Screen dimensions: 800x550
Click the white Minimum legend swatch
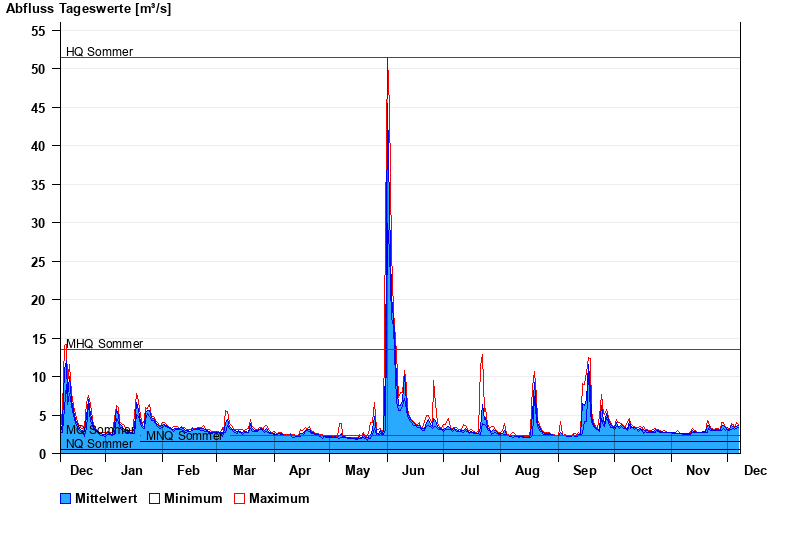pos(155,498)
